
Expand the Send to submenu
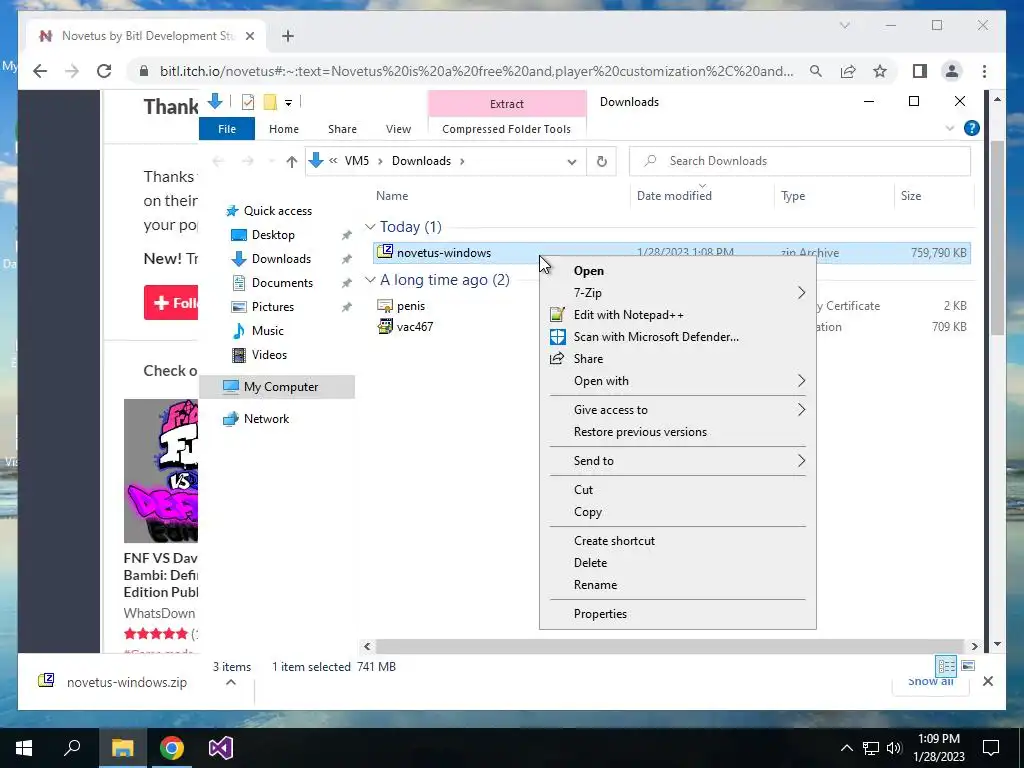pos(678,461)
